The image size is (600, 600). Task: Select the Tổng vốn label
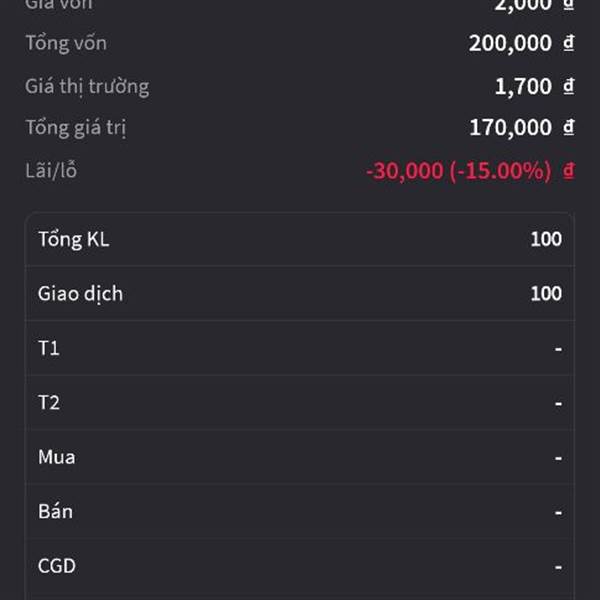(x=66, y=42)
